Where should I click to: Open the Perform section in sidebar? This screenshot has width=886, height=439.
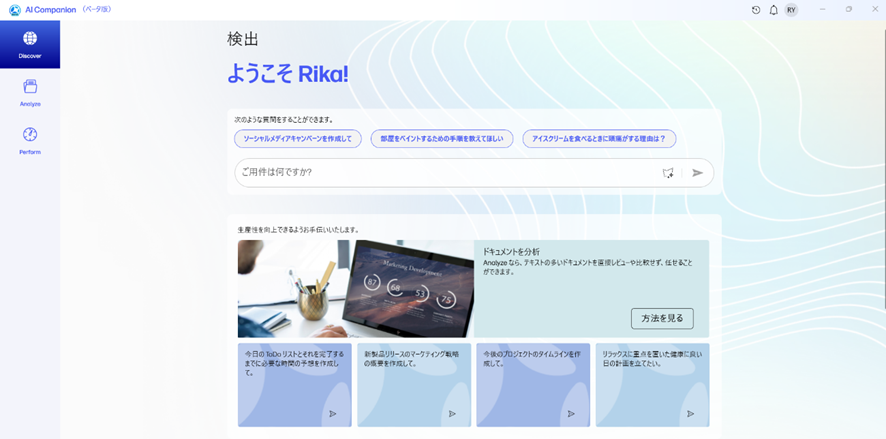(x=30, y=141)
